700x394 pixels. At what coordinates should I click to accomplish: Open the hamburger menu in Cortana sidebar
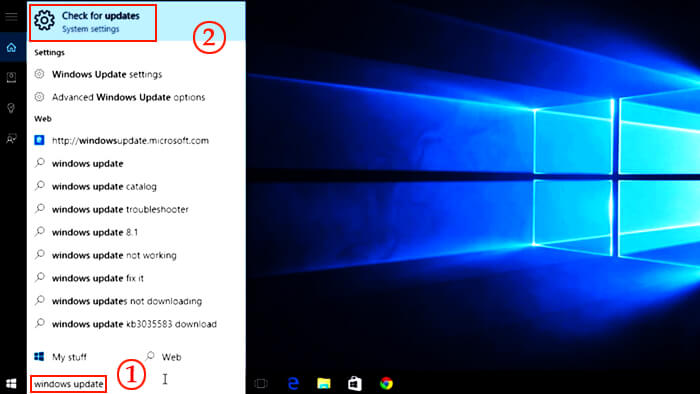(x=11, y=17)
